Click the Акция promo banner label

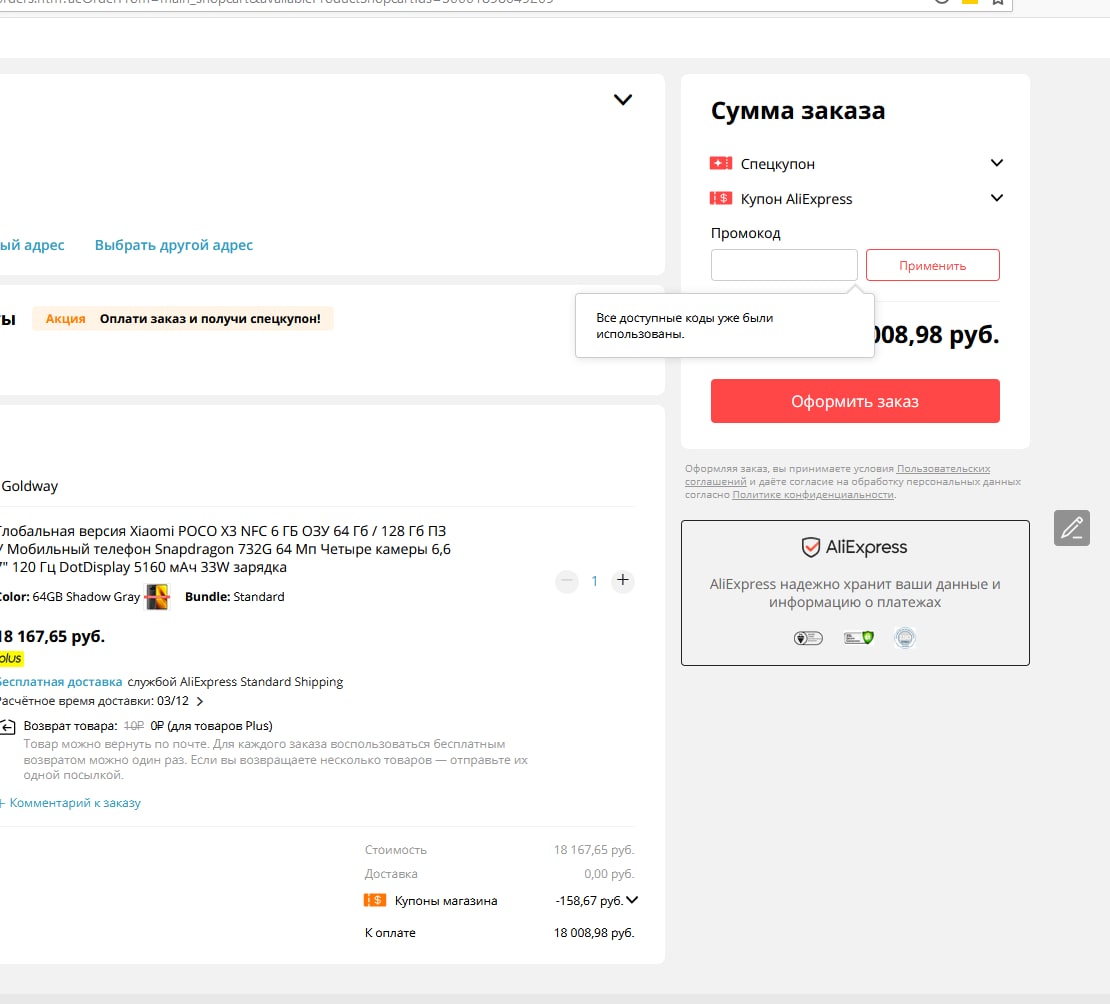65,319
